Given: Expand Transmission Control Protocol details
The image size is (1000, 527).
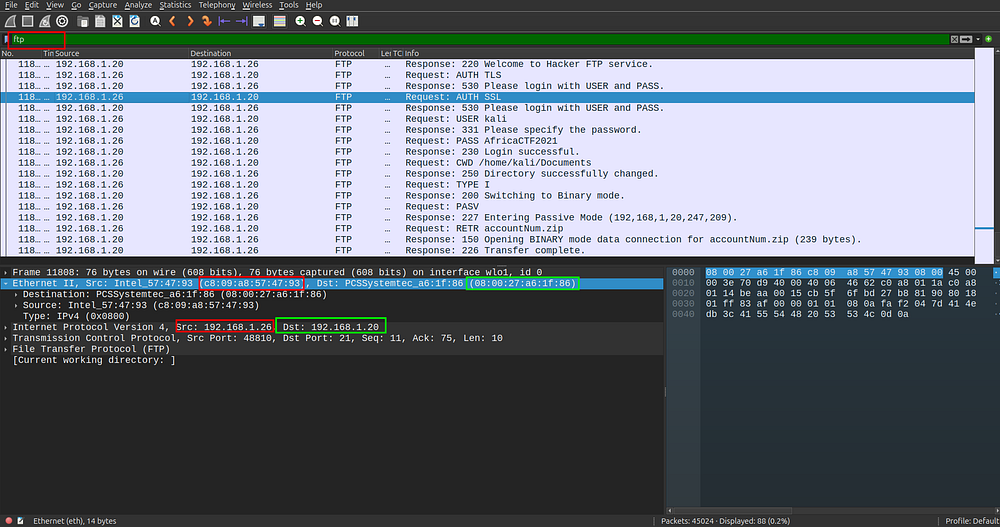Looking at the screenshot, I should [6, 338].
